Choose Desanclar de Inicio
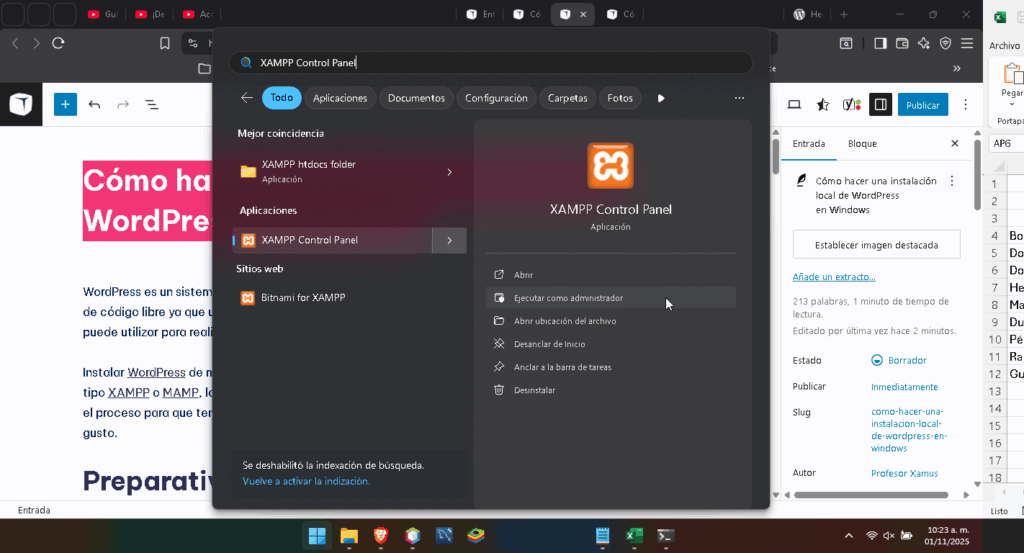Image resolution: width=1024 pixels, height=553 pixels. point(610,344)
